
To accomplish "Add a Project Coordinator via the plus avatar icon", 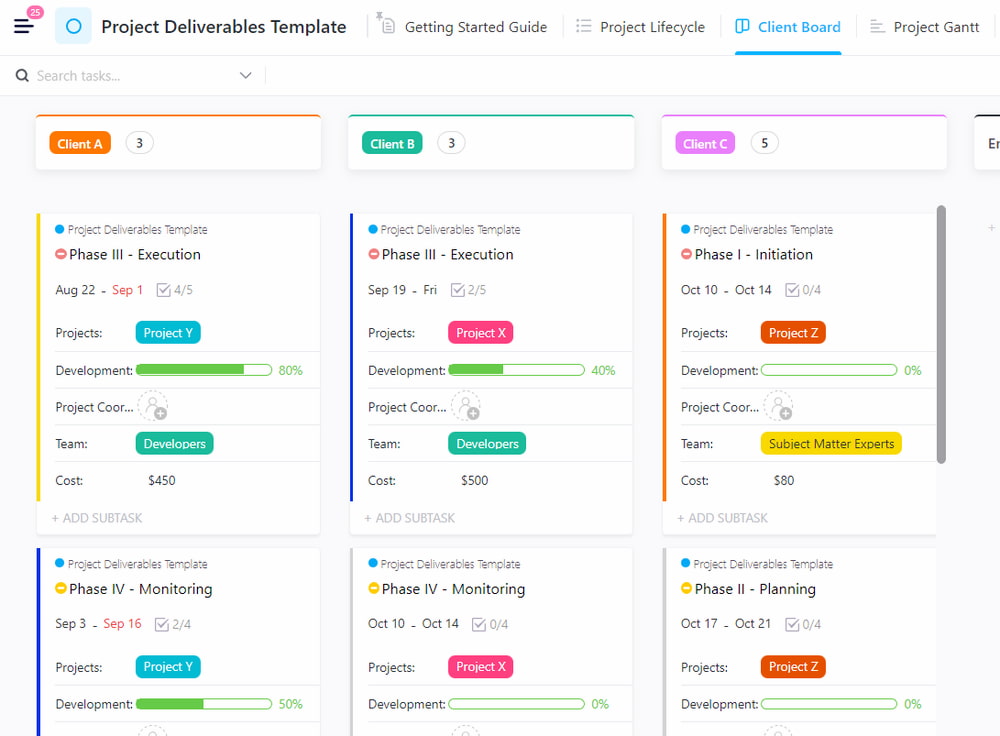I will pyautogui.click(x=154, y=405).
